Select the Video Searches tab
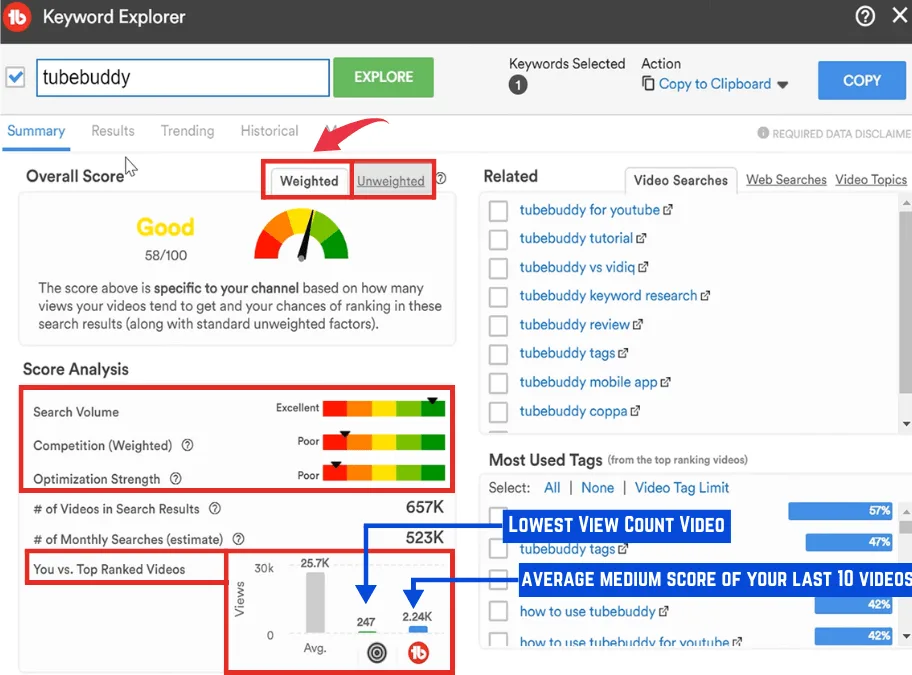 pyautogui.click(x=681, y=180)
